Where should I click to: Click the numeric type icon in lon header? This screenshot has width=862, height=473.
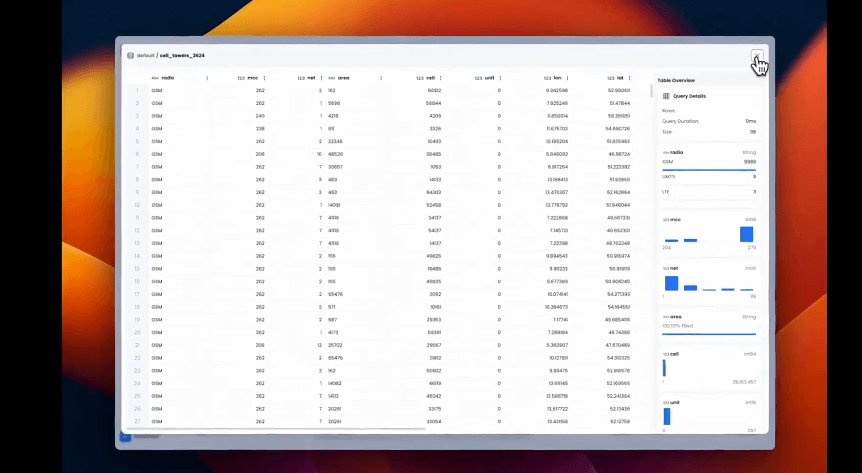coord(547,77)
